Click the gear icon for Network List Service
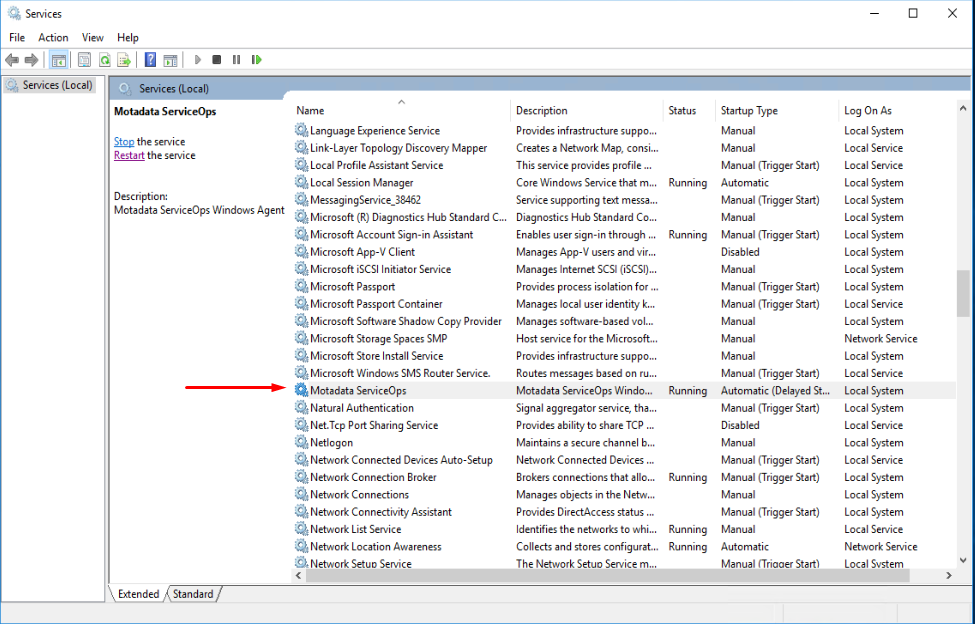This screenshot has width=975, height=624. [x=302, y=529]
